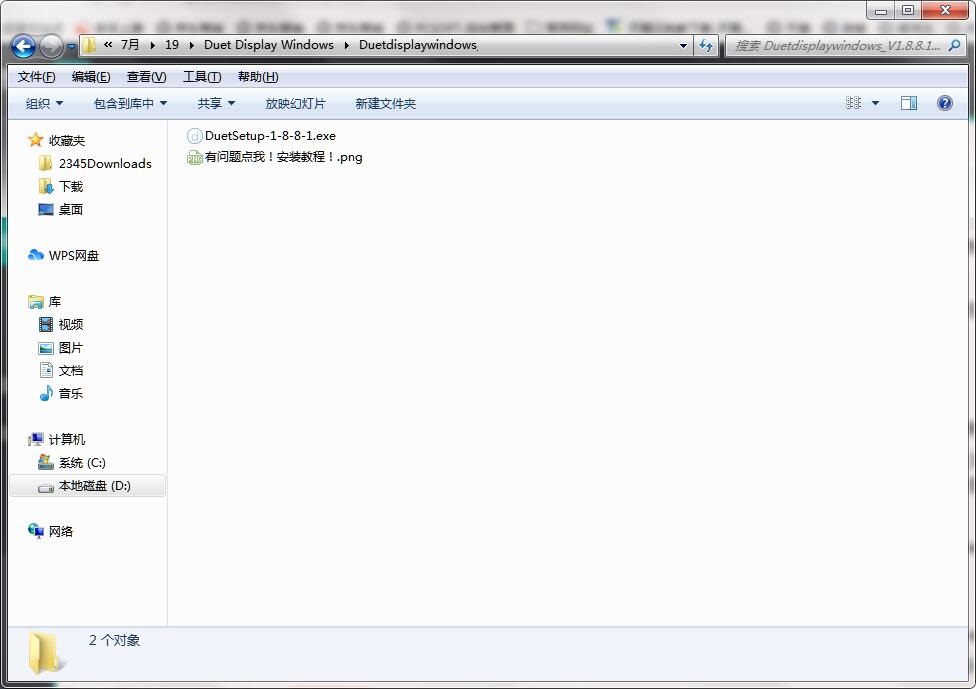Select 网络 in navigation pane

pyautogui.click(x=60, y=532)
